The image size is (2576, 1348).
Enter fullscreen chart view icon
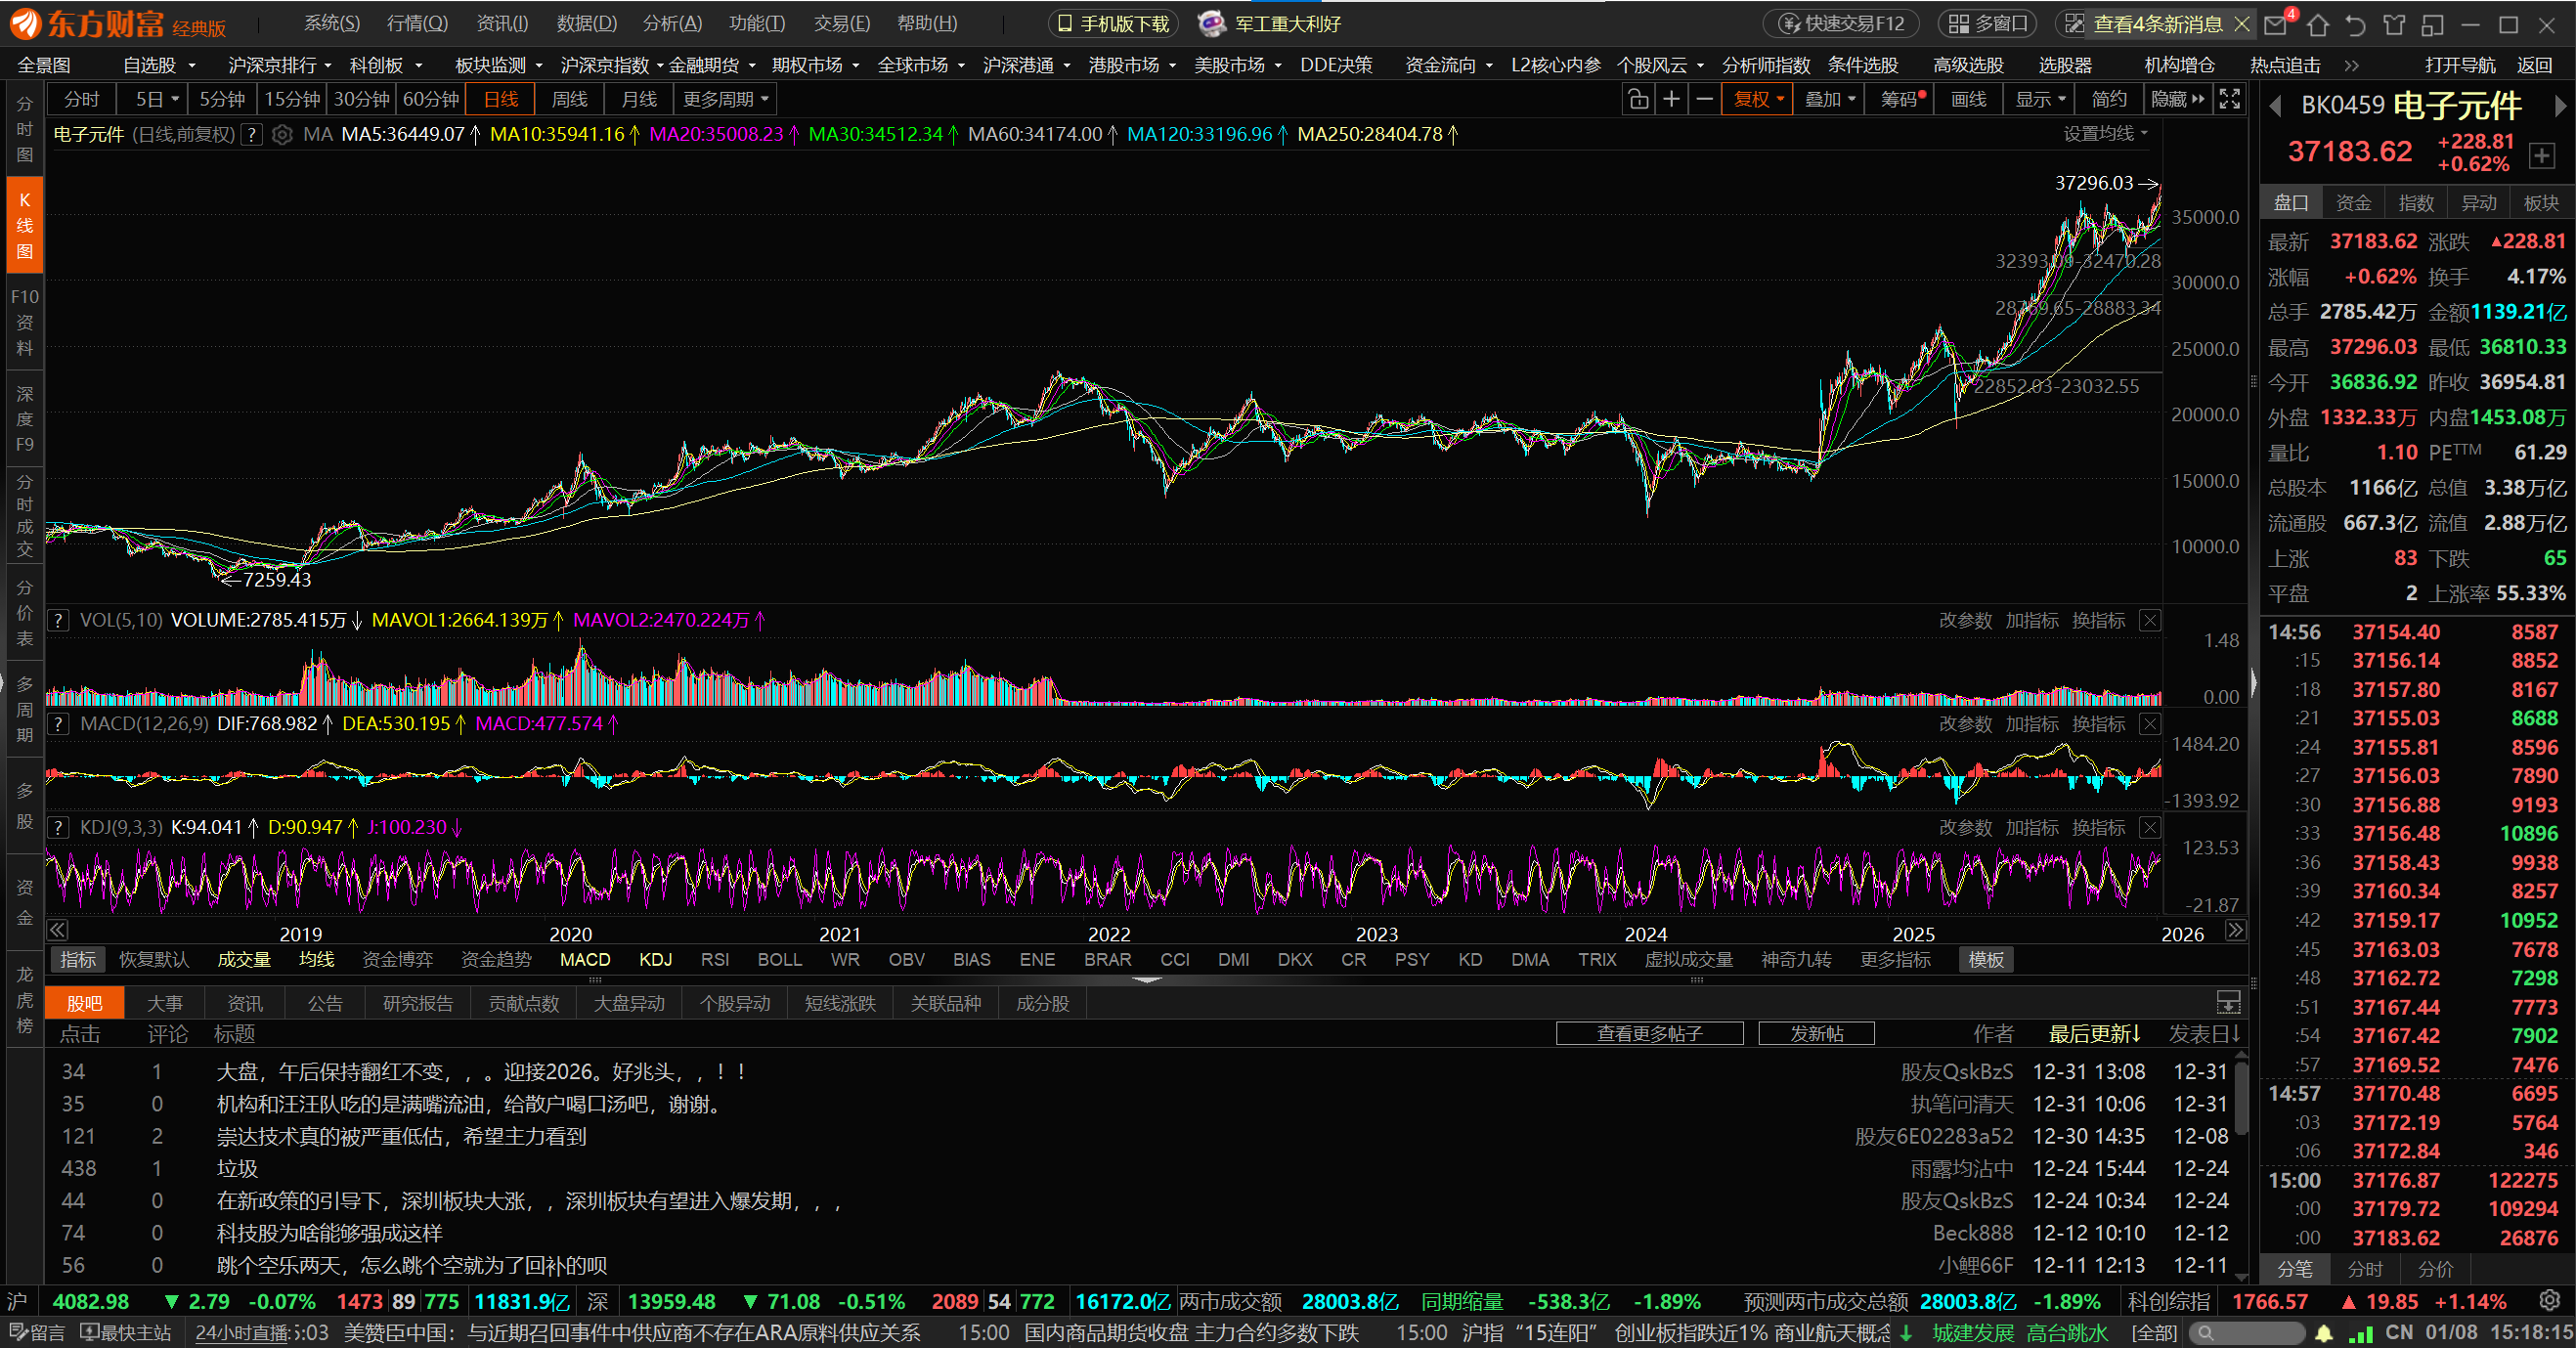point(2229,99)
